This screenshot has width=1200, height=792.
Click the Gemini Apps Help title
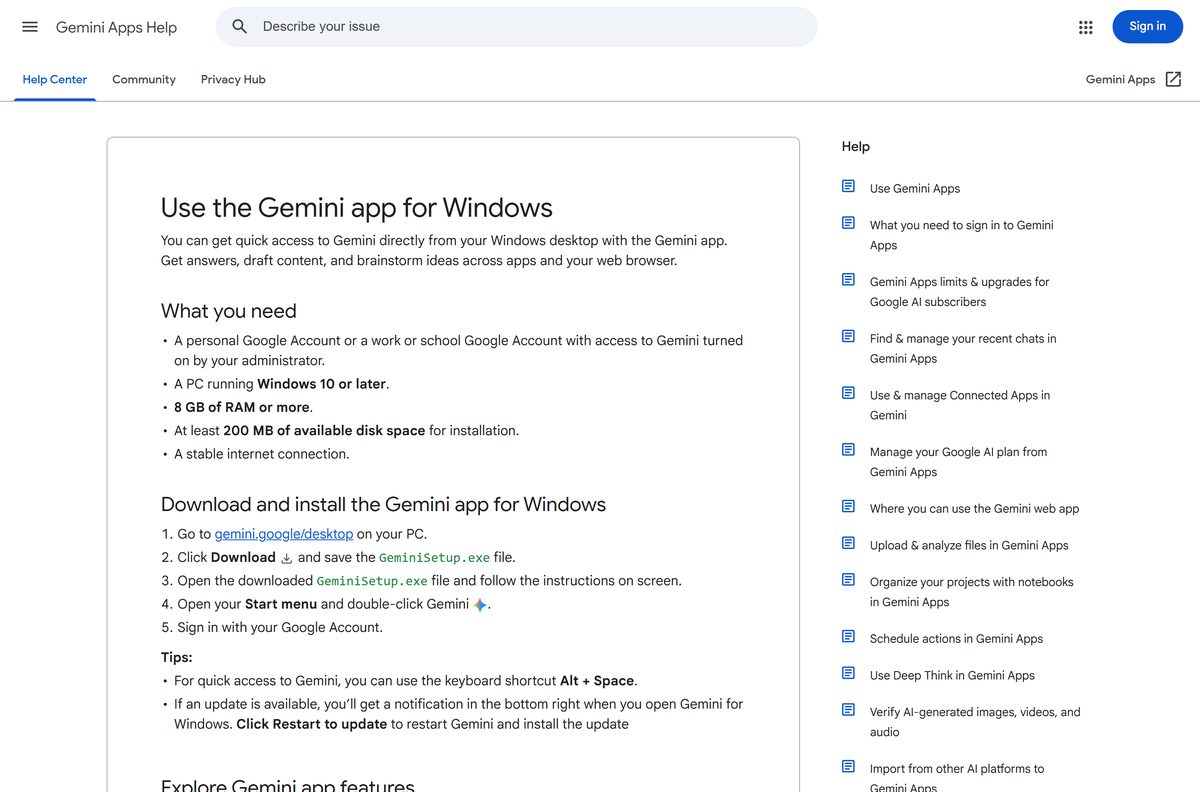[116, 27]
